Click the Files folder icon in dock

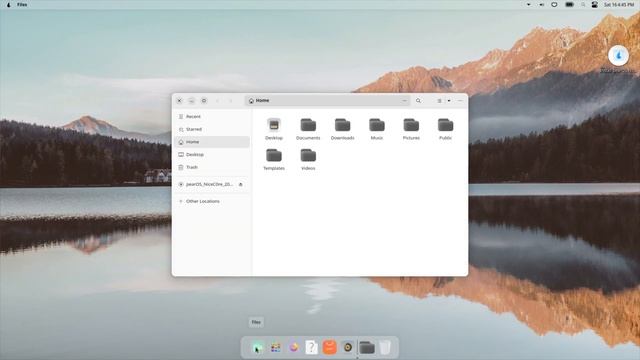coord(367,347)
